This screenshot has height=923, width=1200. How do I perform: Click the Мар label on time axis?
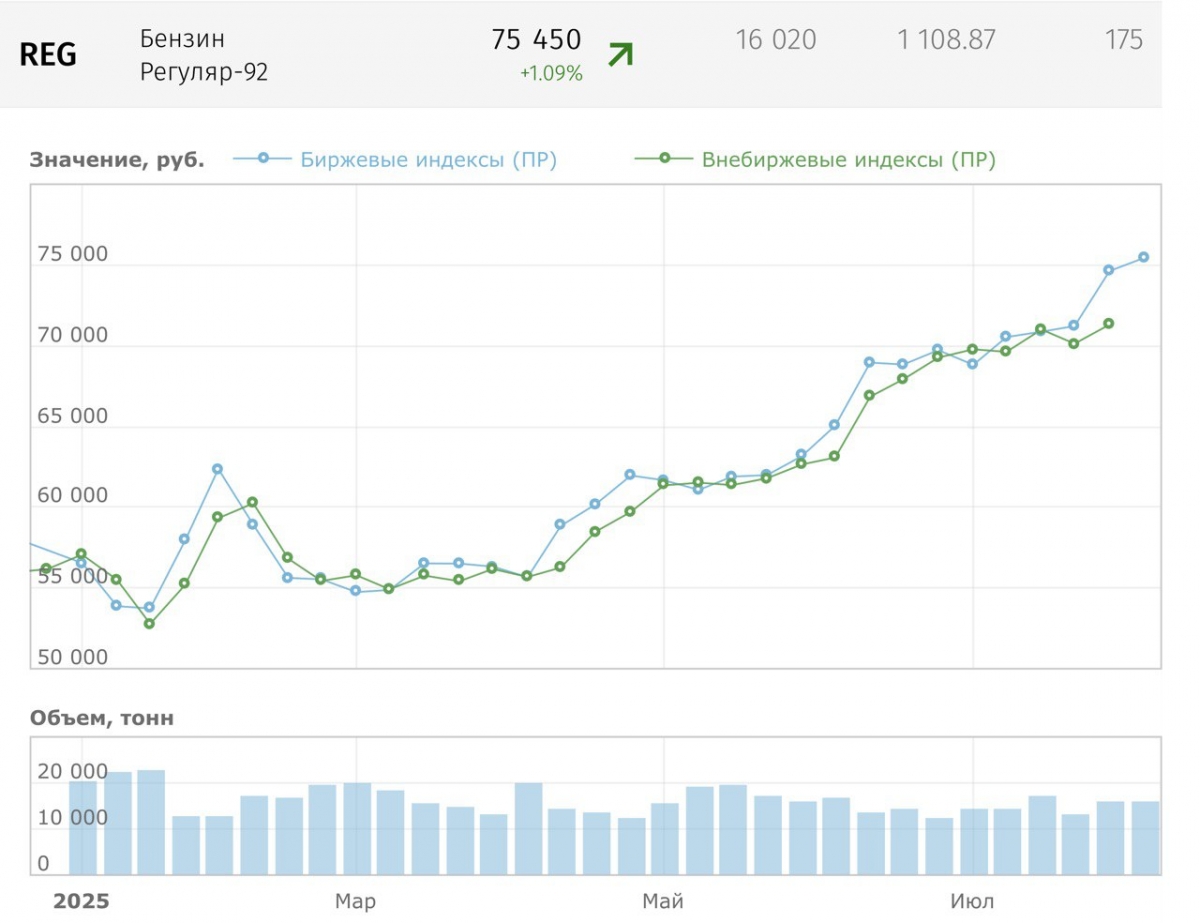click(355, 902)
